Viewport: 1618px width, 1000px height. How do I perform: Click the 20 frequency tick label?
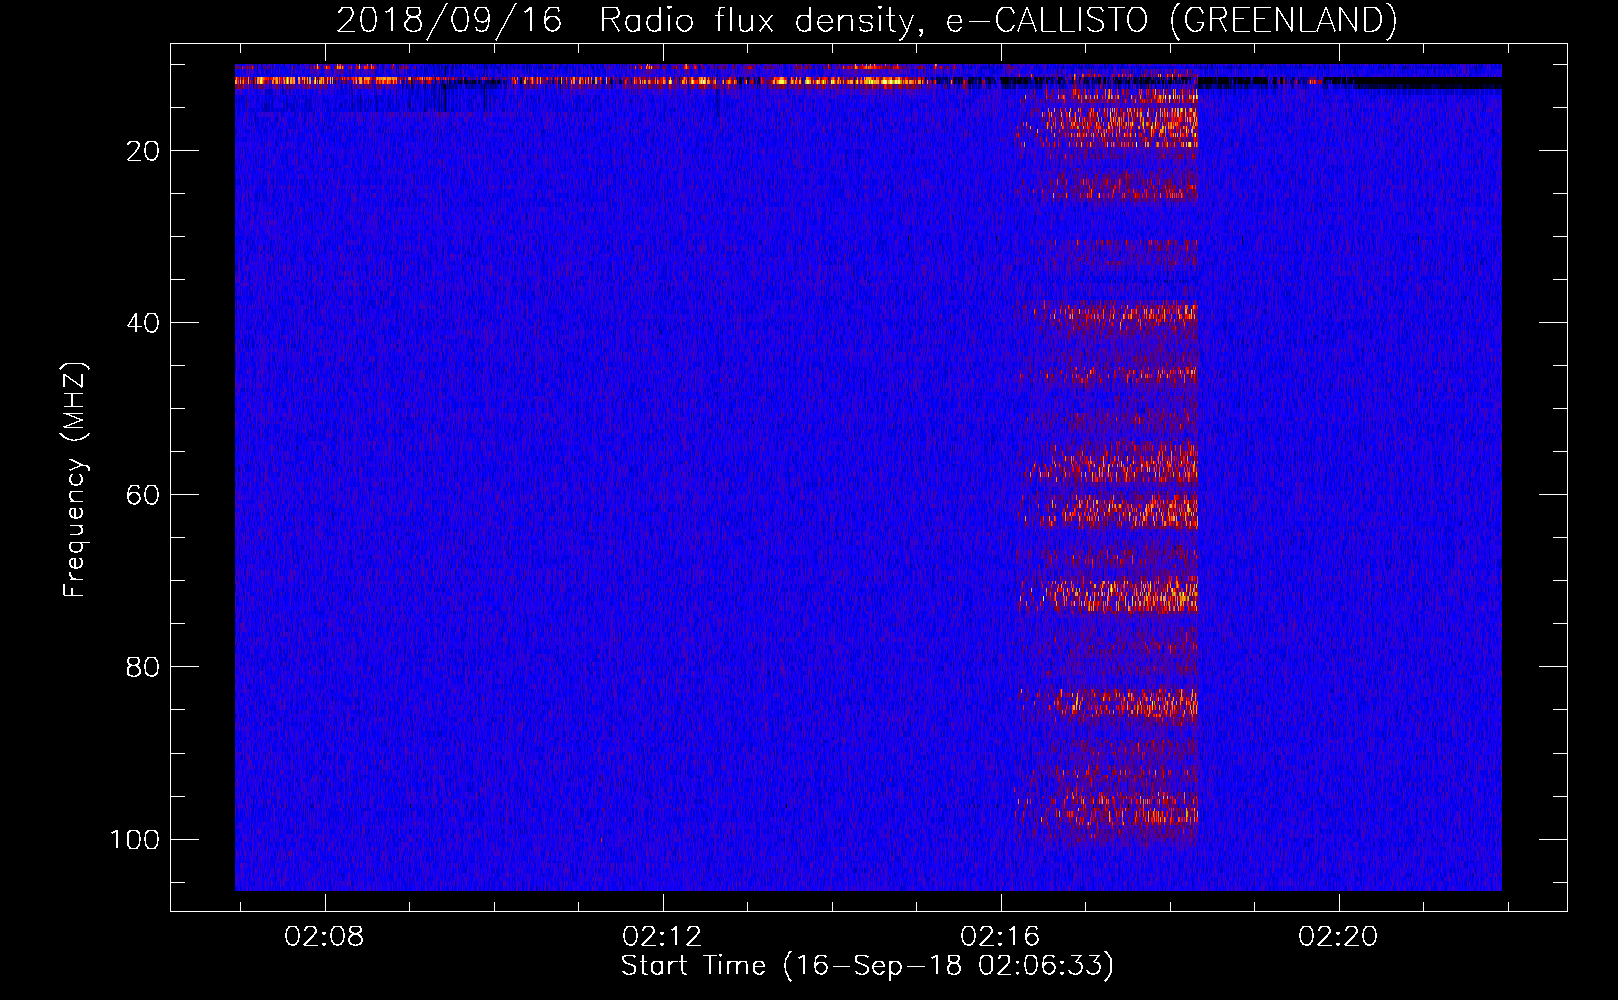pyautogui.click(x=143, y=151)
